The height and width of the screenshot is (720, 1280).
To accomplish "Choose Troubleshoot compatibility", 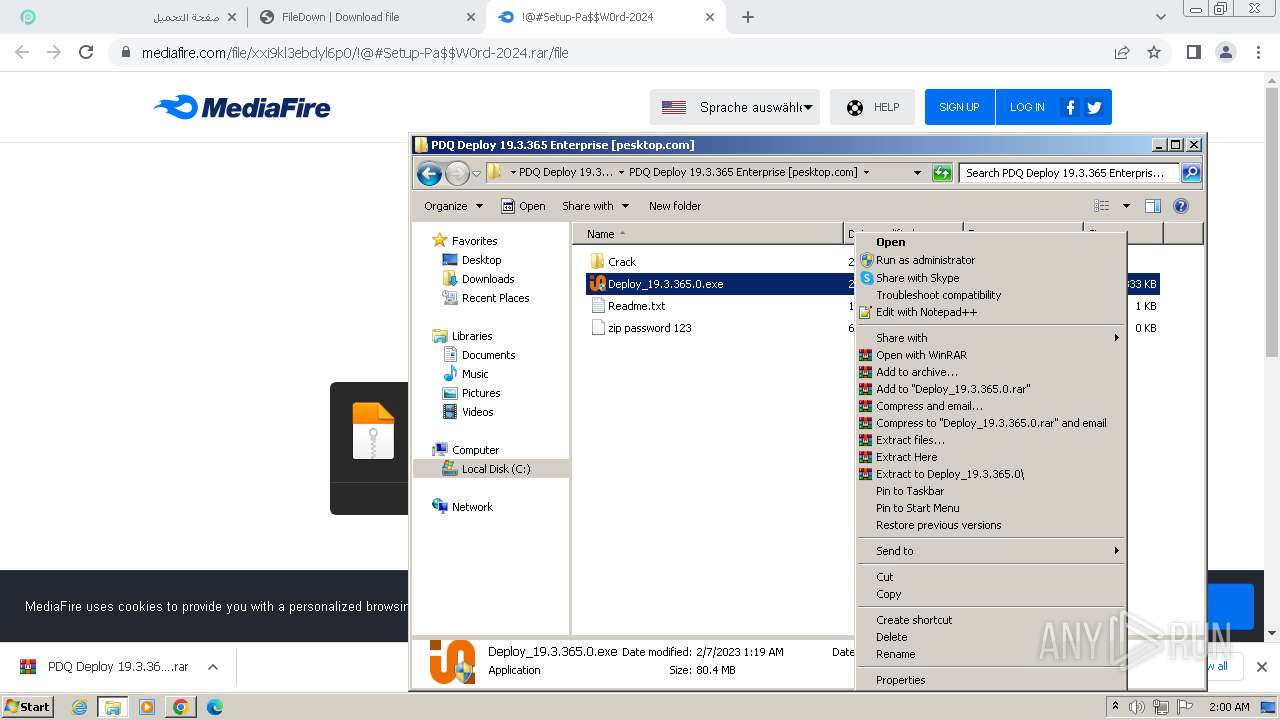I will pos(990,295).
